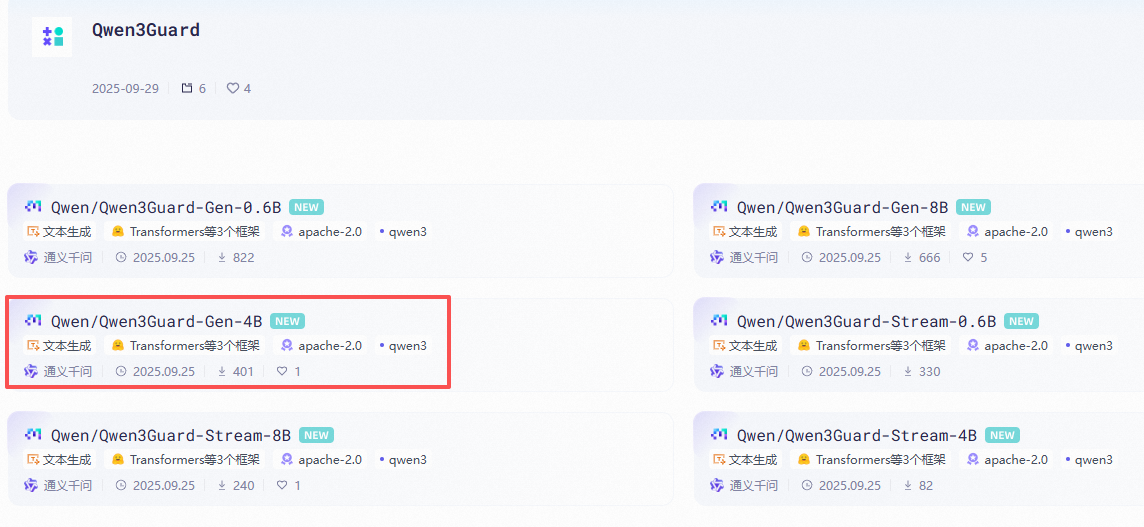
Task: Click apache-2.0 tag on Qwen3Guard-Stream-4B card
Action: point(1007,460)
